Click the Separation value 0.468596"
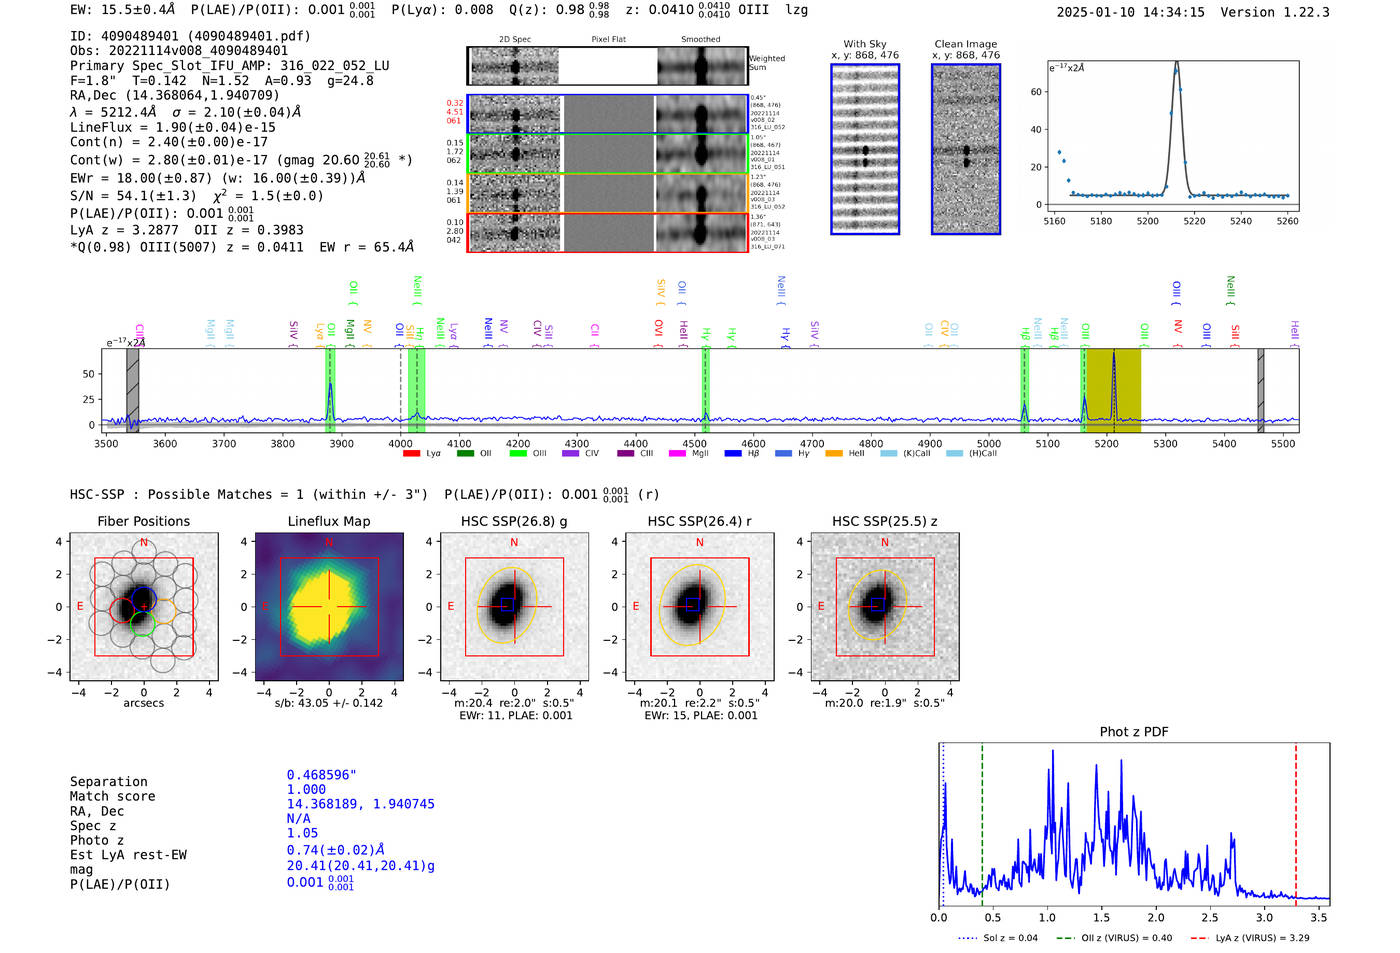 coord(322,776)
